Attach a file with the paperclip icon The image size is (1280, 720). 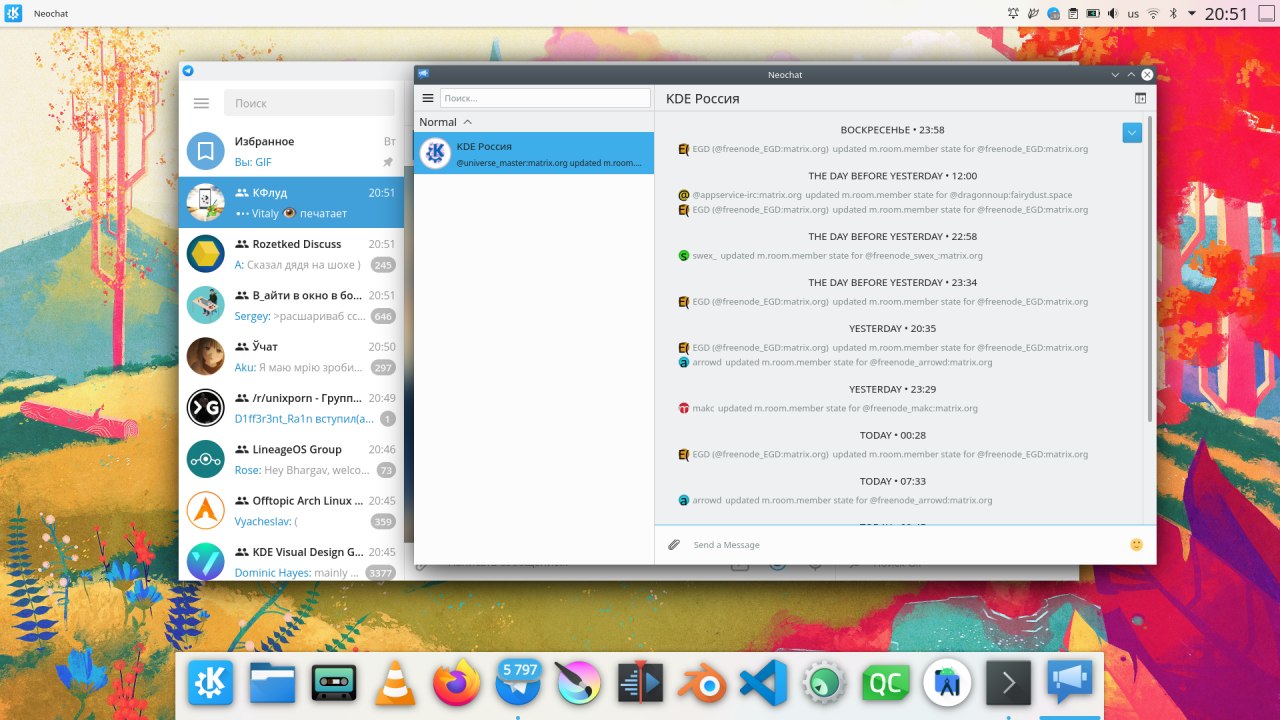674,545
